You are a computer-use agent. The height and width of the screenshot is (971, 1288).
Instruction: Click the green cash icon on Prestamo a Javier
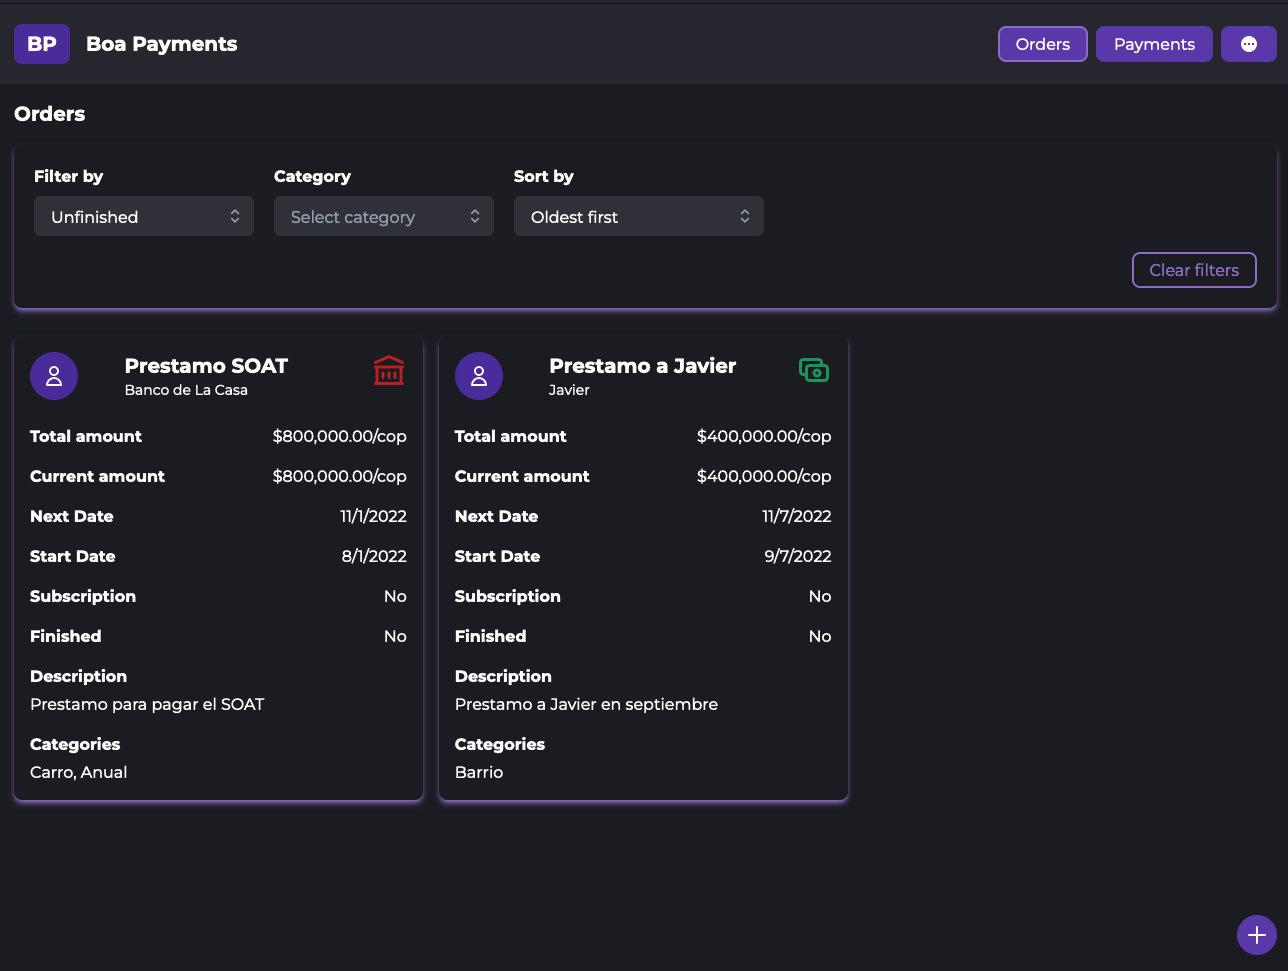(814, 370)
